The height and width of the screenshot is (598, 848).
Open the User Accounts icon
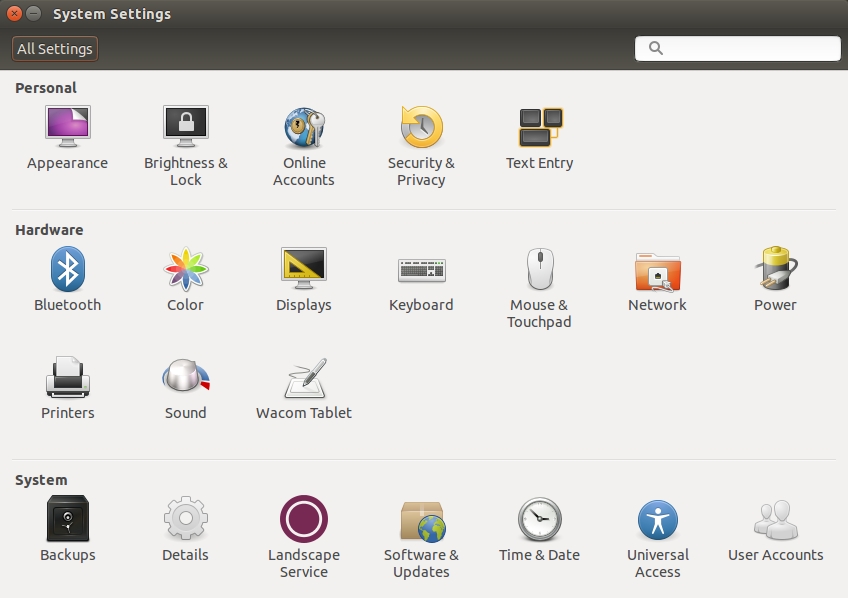pos(776,520)
